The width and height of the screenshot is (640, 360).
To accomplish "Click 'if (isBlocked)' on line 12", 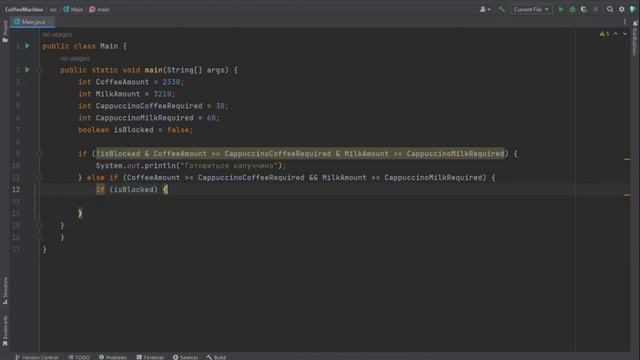I will point(127,189).
